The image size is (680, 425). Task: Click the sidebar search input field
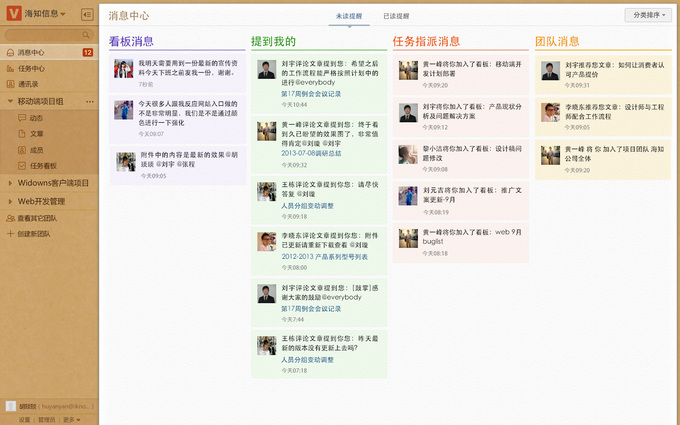[x=49, y=35]
